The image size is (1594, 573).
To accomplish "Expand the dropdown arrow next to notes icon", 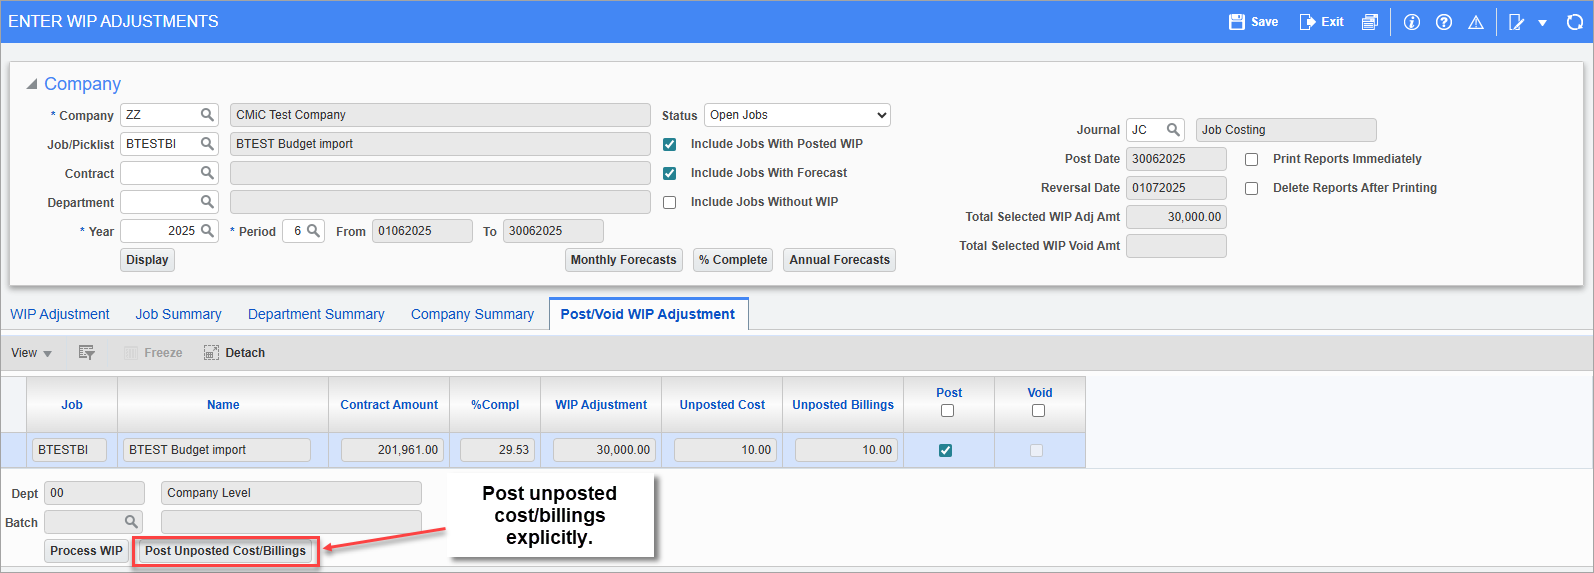I will [x=1543, y=23].
